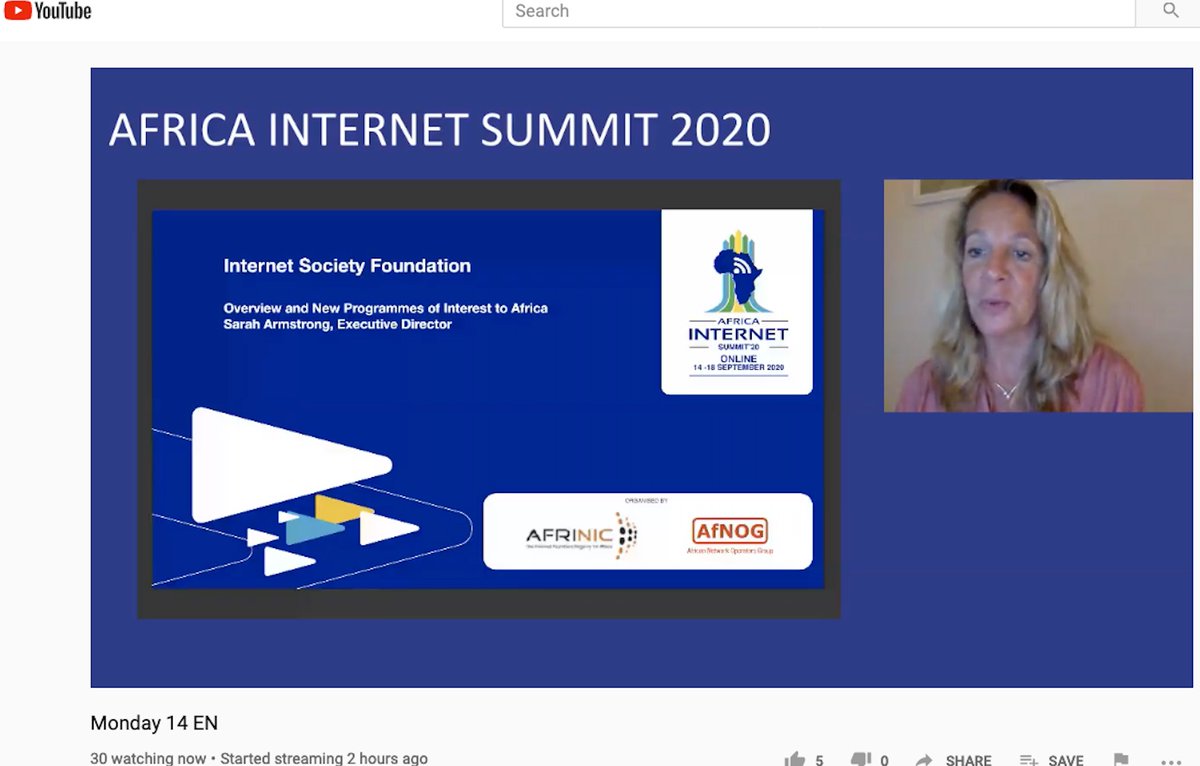Viewport: 1200px width, 766px height.
Task: Click the dislike count 0
Action: 884,761
